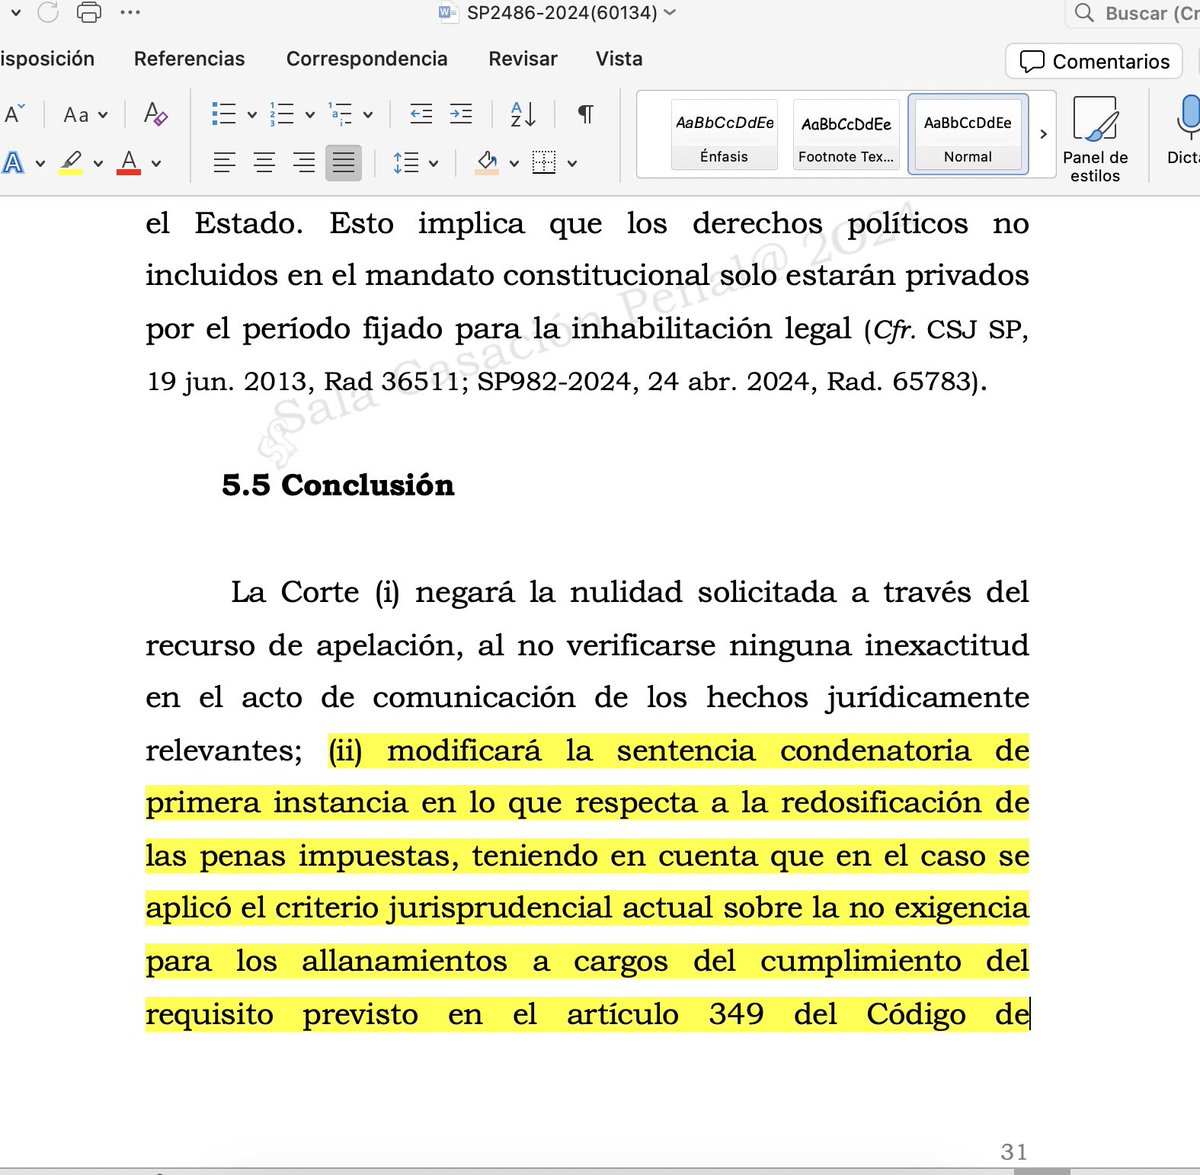Align text to the right

pyautogui.click(x=304, y=162)
